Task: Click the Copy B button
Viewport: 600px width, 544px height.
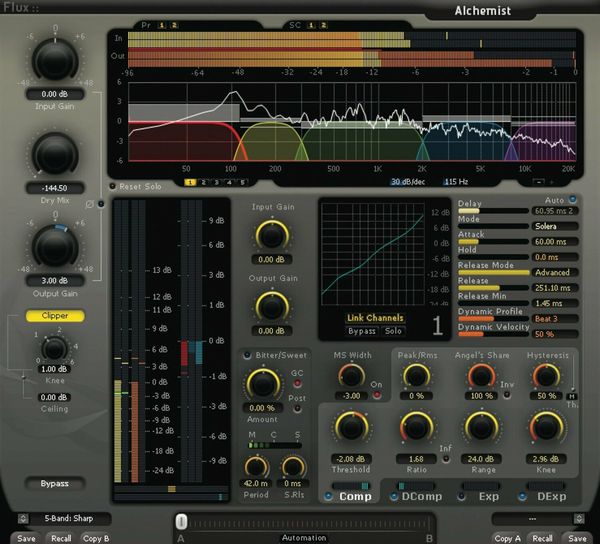Action: coord(97,538)
